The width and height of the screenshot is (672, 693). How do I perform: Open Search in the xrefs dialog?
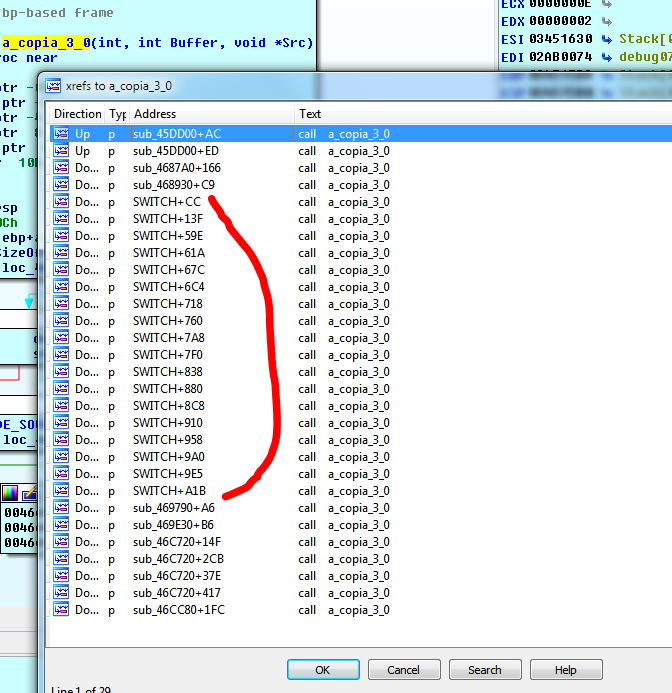point(485,670)
